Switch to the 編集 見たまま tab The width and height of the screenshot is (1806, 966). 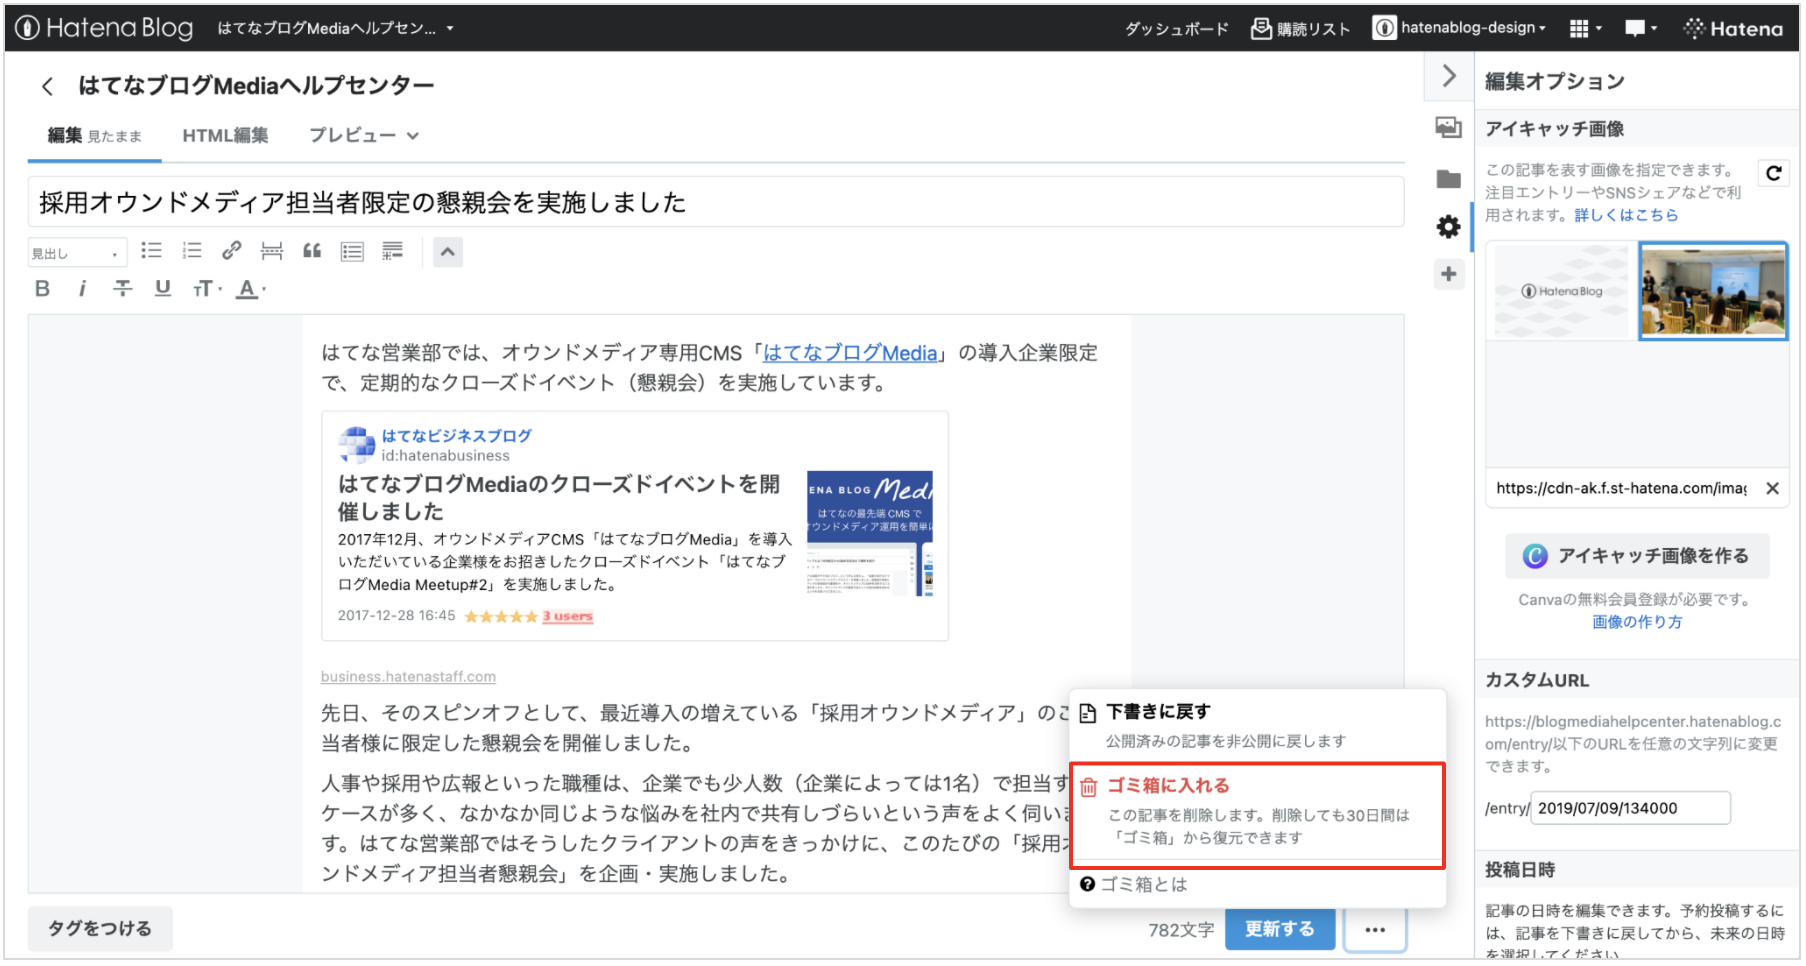[x=94, y=136]
